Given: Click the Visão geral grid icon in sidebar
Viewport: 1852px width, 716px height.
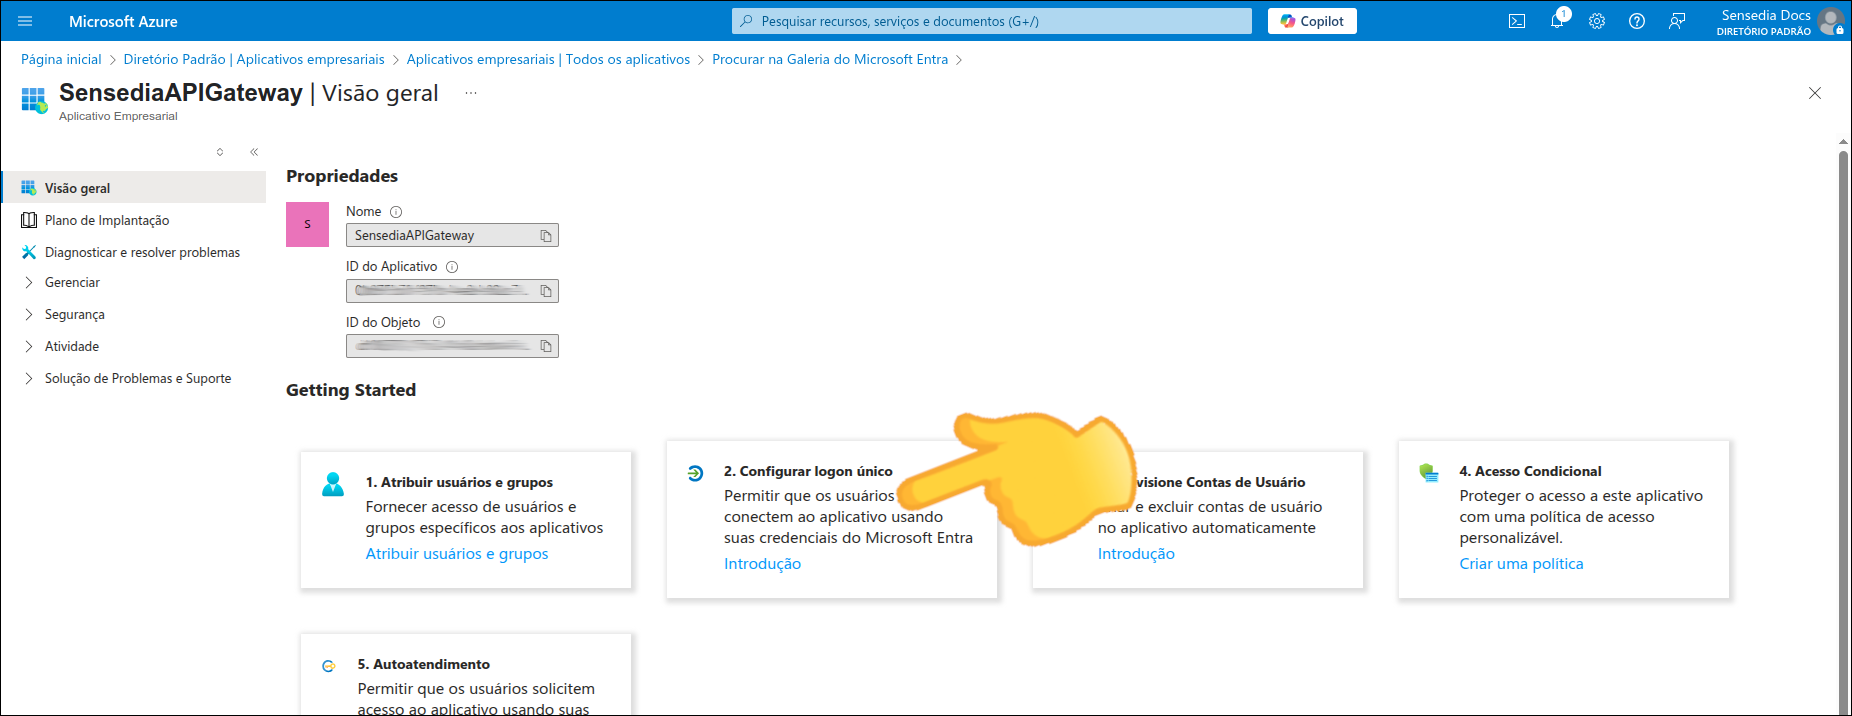Looking at the screenshot, I should pyautogui.click(x=29, y=188).
